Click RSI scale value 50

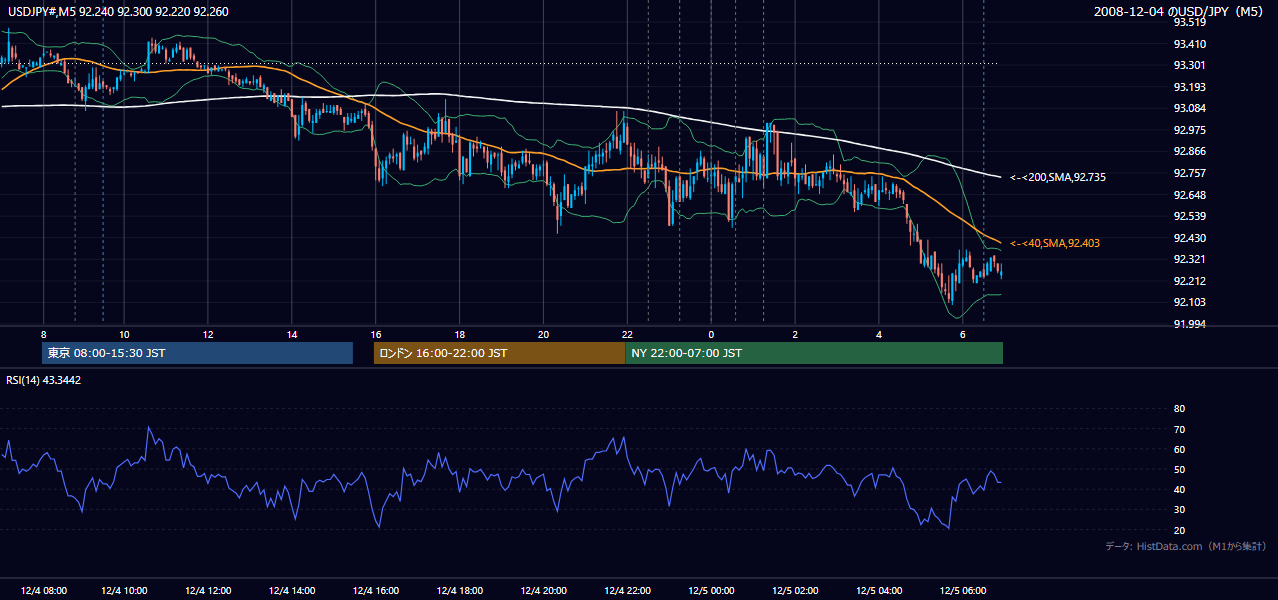pos(1179,469)
